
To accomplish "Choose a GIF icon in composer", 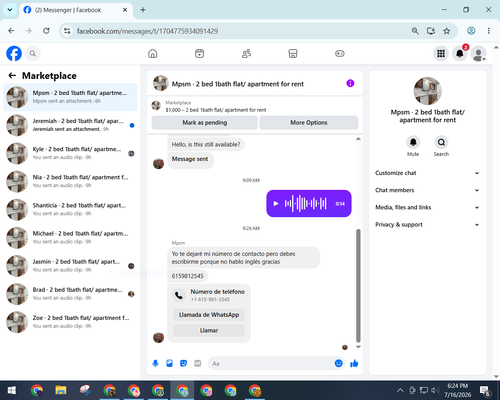I will point(198,363).
